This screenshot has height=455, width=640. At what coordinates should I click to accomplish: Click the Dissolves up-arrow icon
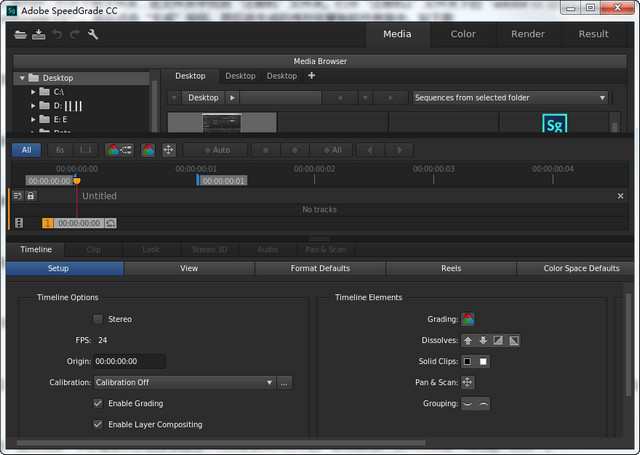click(468, 340)
